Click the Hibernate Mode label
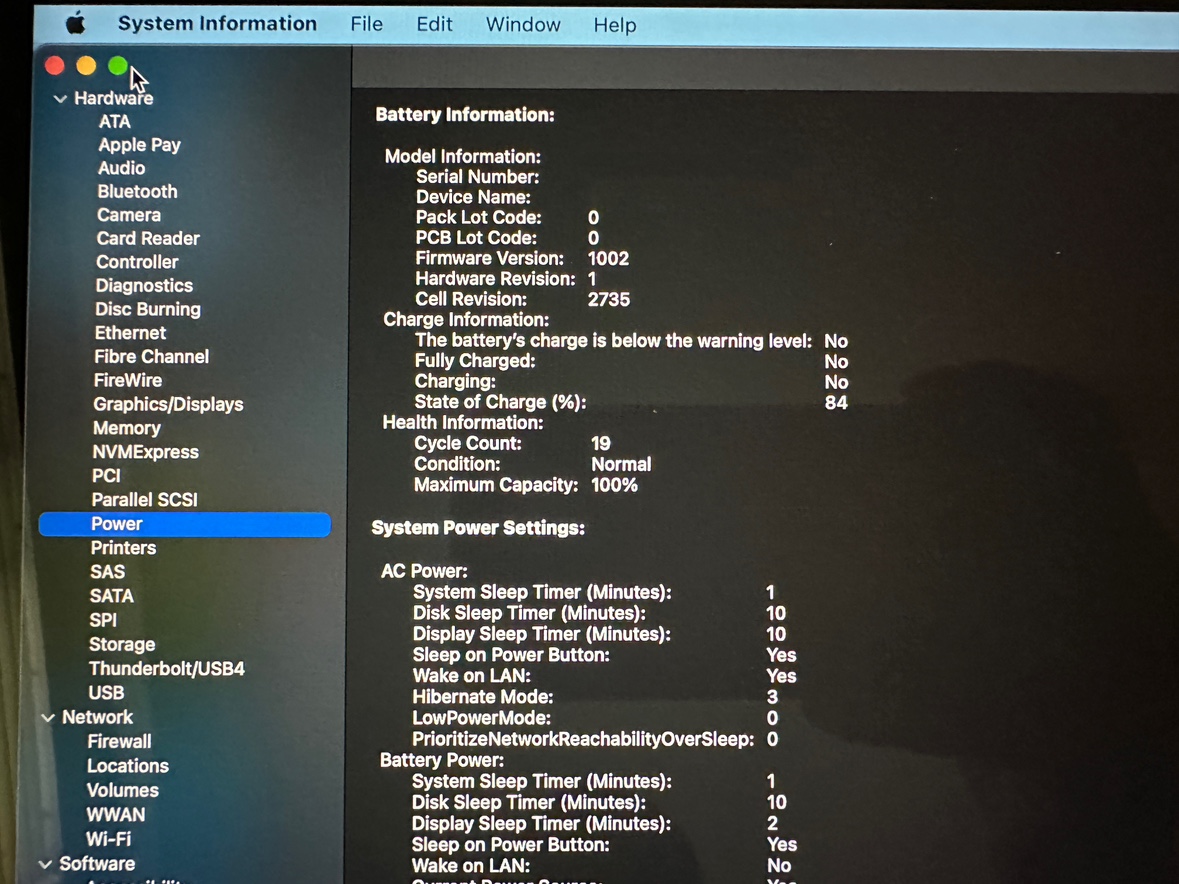This screenshot has height=884, width=1179. coord(483,698)
